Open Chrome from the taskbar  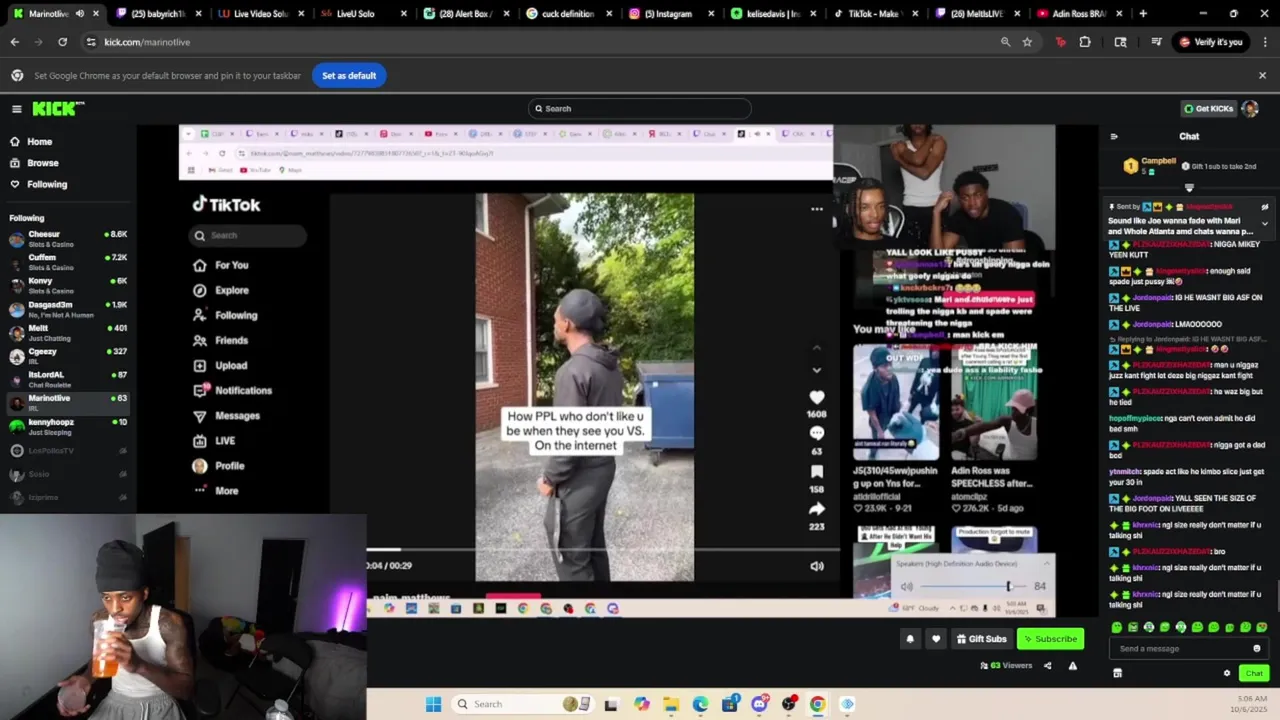coord(818,704)
